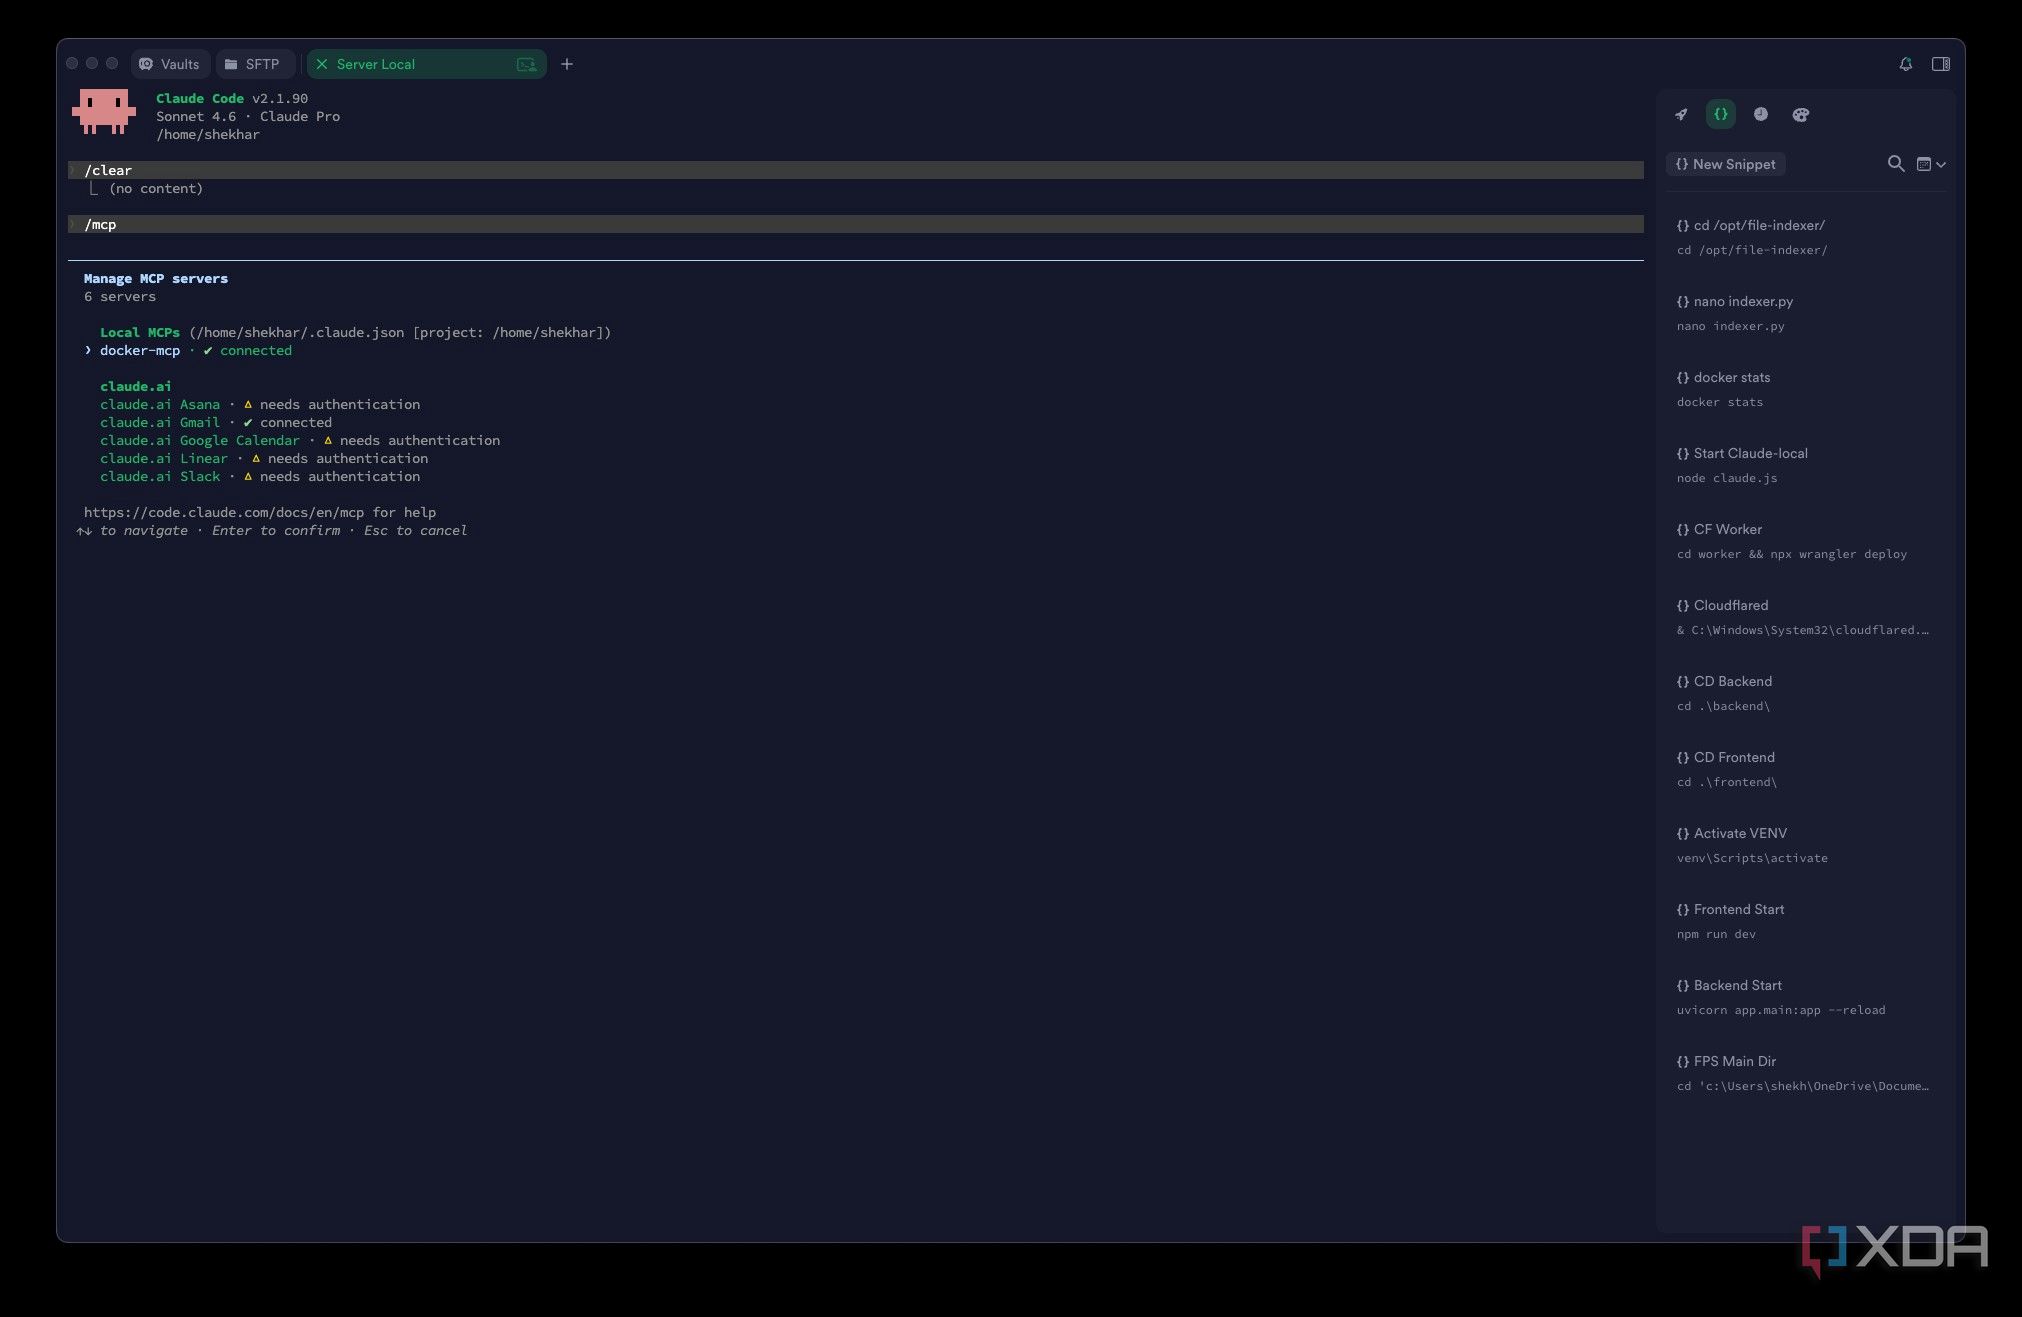Open the code.claude.com MCP docs link

pos(224,512)
